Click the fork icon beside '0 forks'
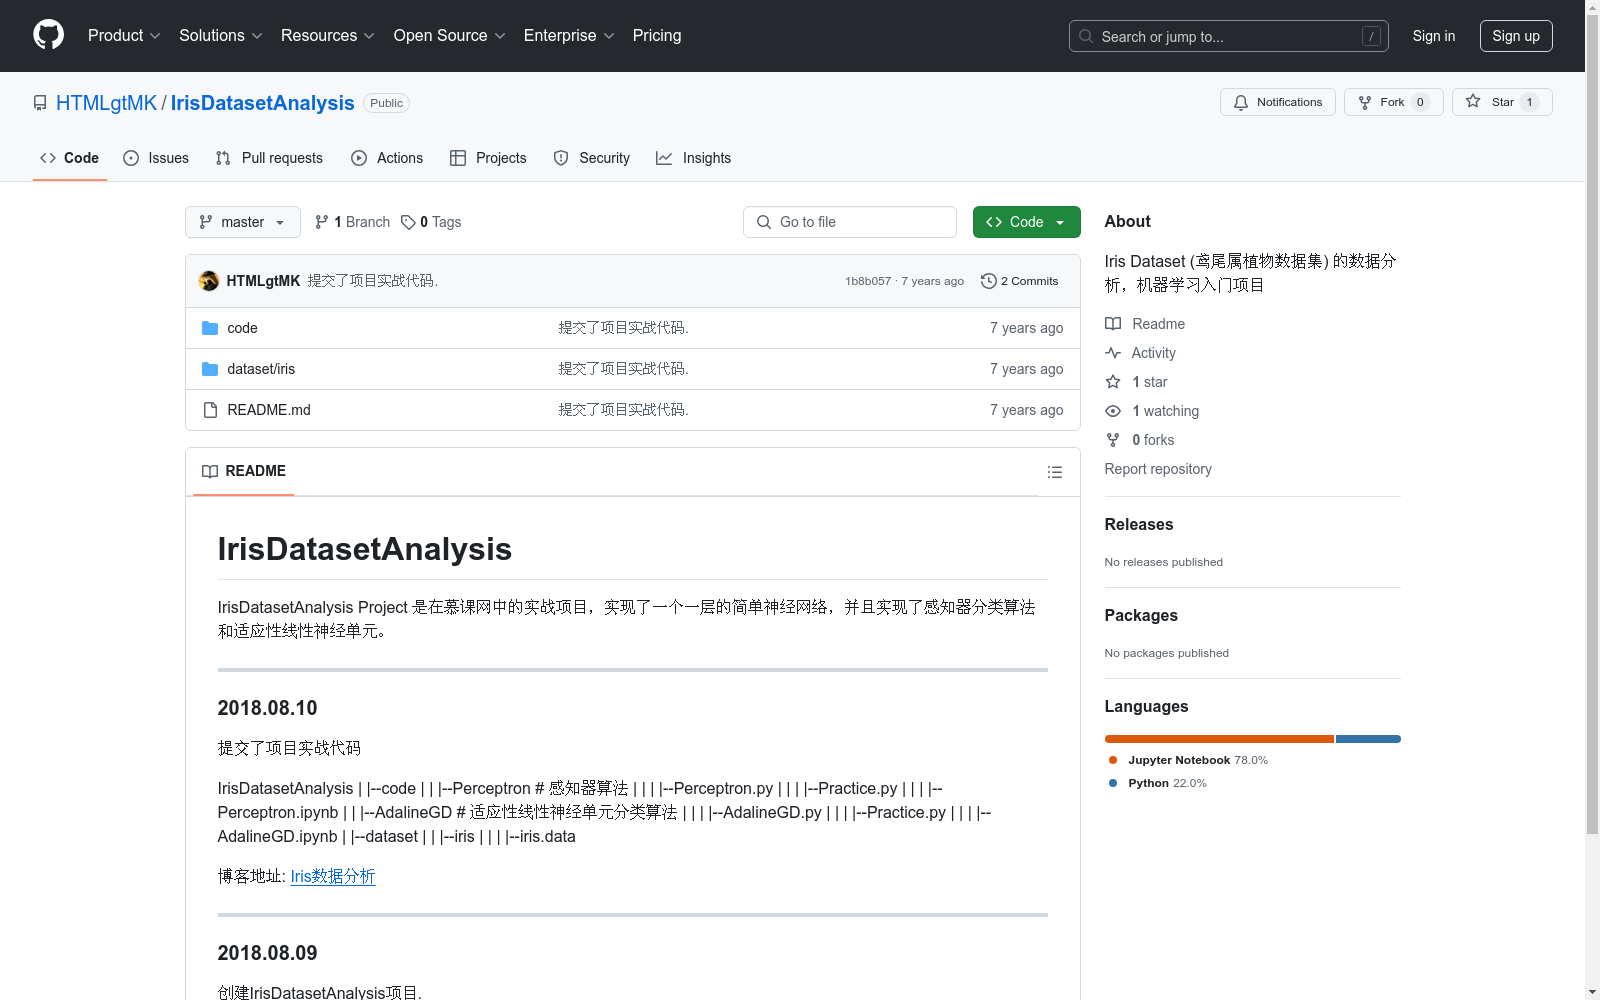This screenshot has height=1000, width=1600. click(1113, 440)
